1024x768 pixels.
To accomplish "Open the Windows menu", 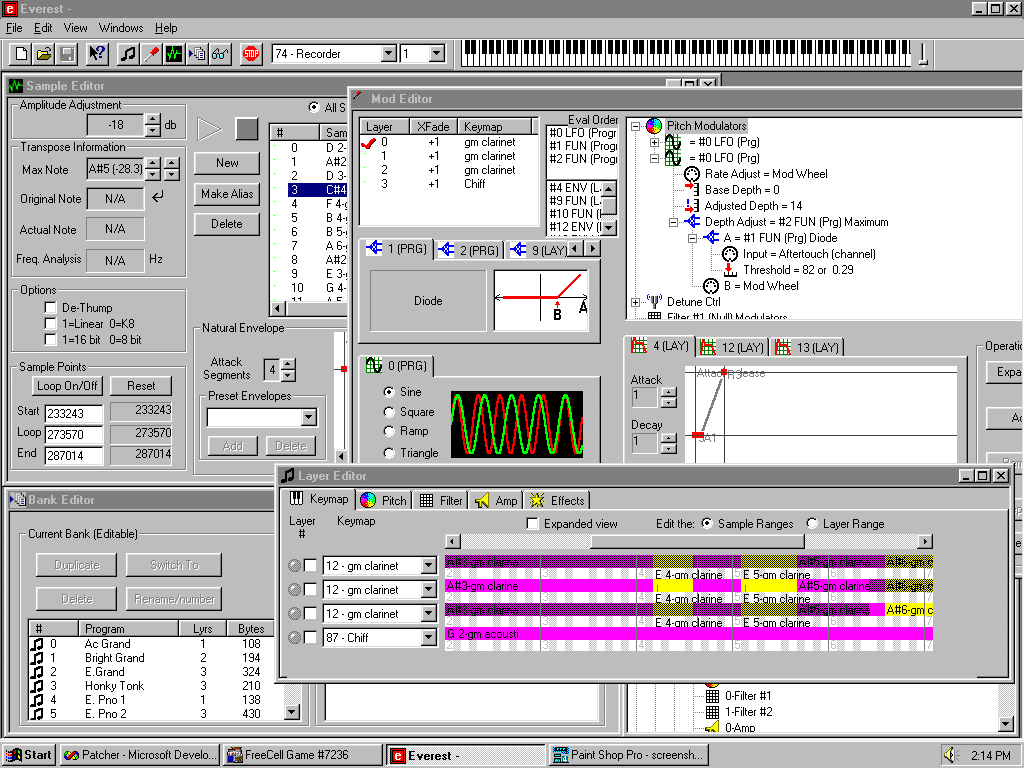I will 121,28.
